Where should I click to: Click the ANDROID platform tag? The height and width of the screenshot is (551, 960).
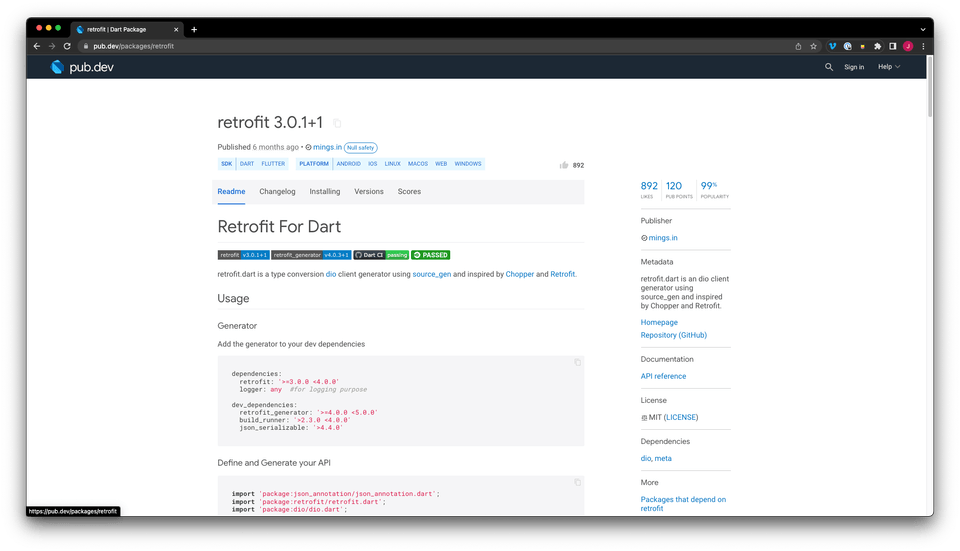click(348, 164)
